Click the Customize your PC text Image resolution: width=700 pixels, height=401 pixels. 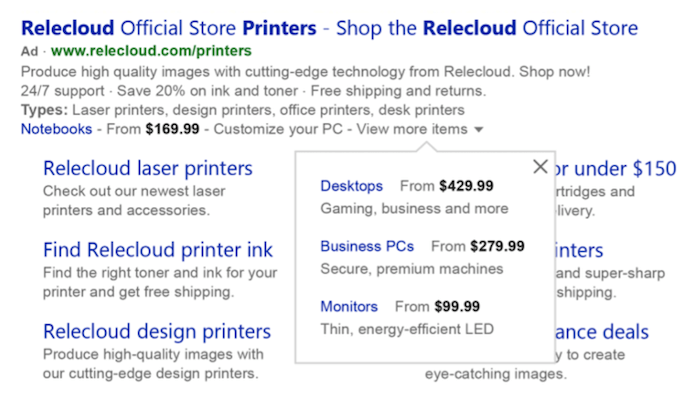(278, 129)
